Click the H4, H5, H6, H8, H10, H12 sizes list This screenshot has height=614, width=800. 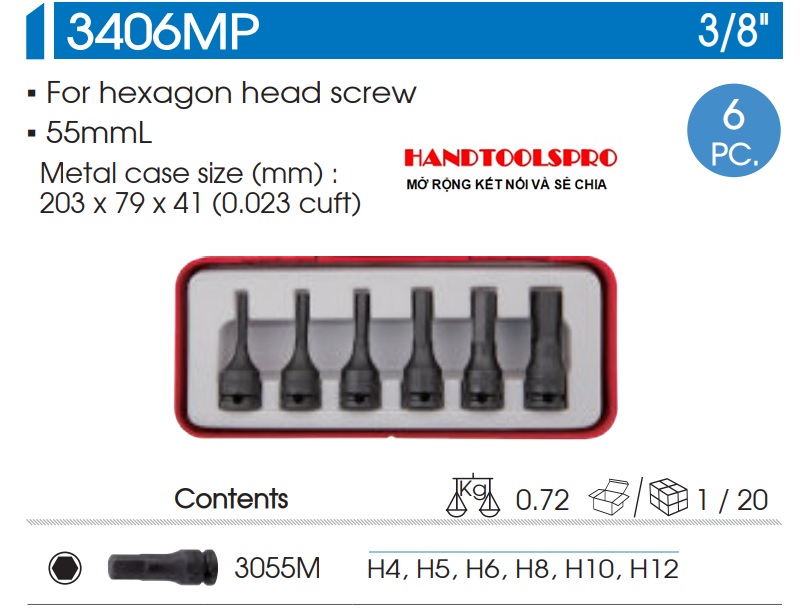(x=523, y=569)
